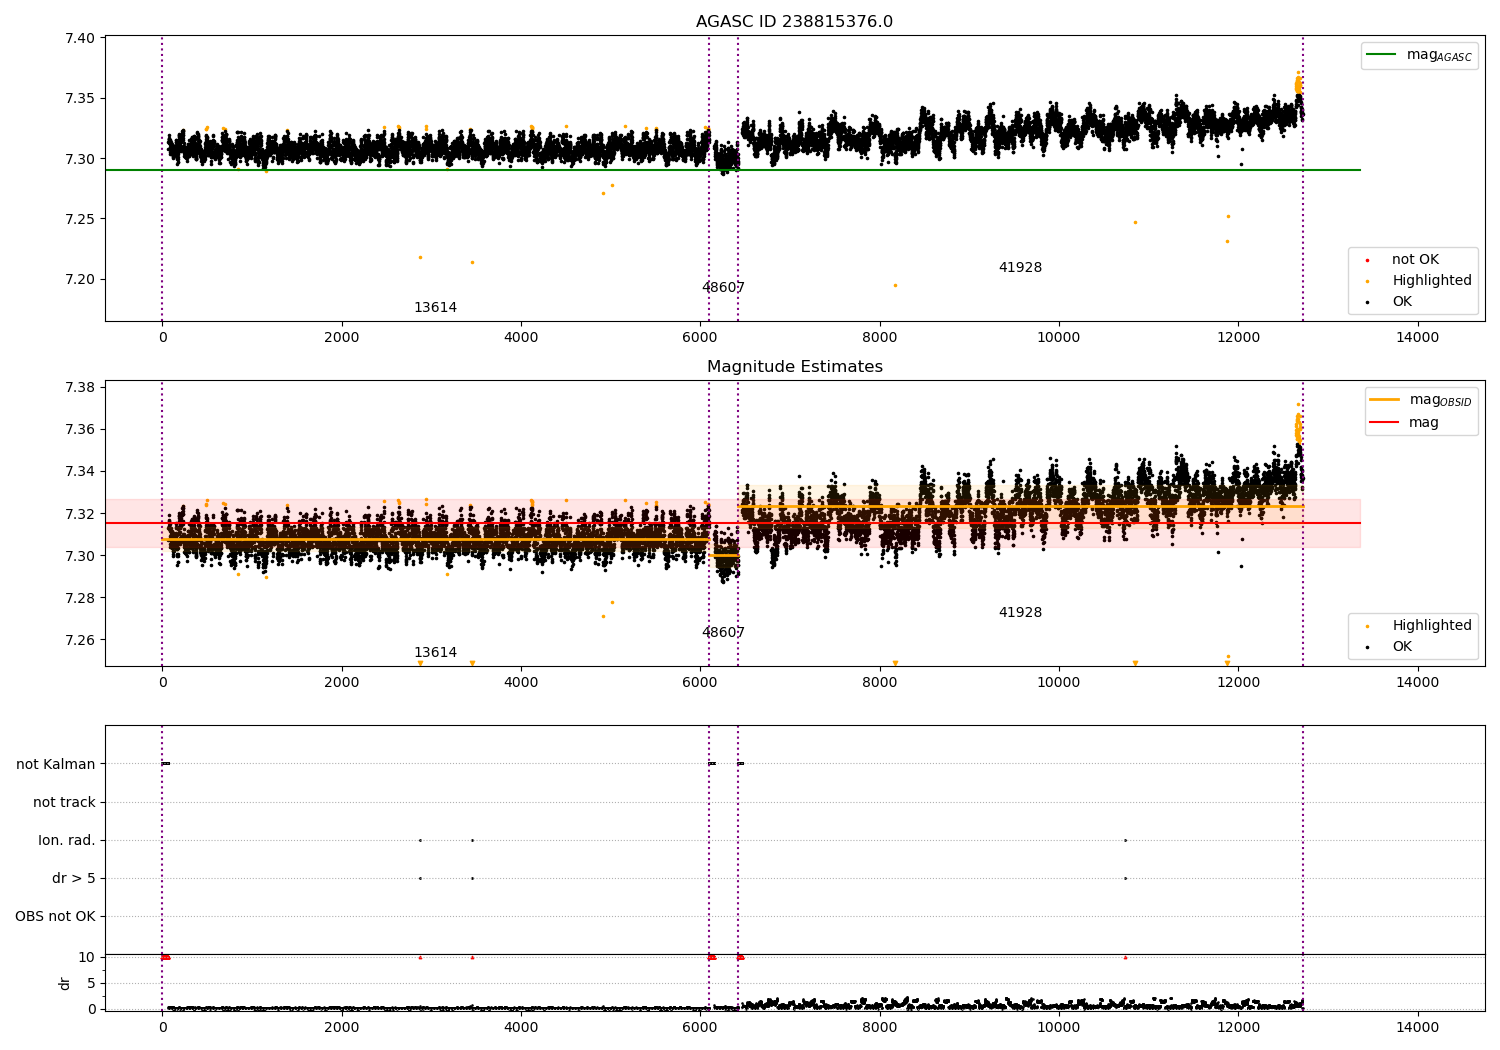Image resolution: width=1500 pixels, height=1050 pixels.
Task: Click the 'Magnitude Estimates' plot title
Action: [x=794, y=367]
